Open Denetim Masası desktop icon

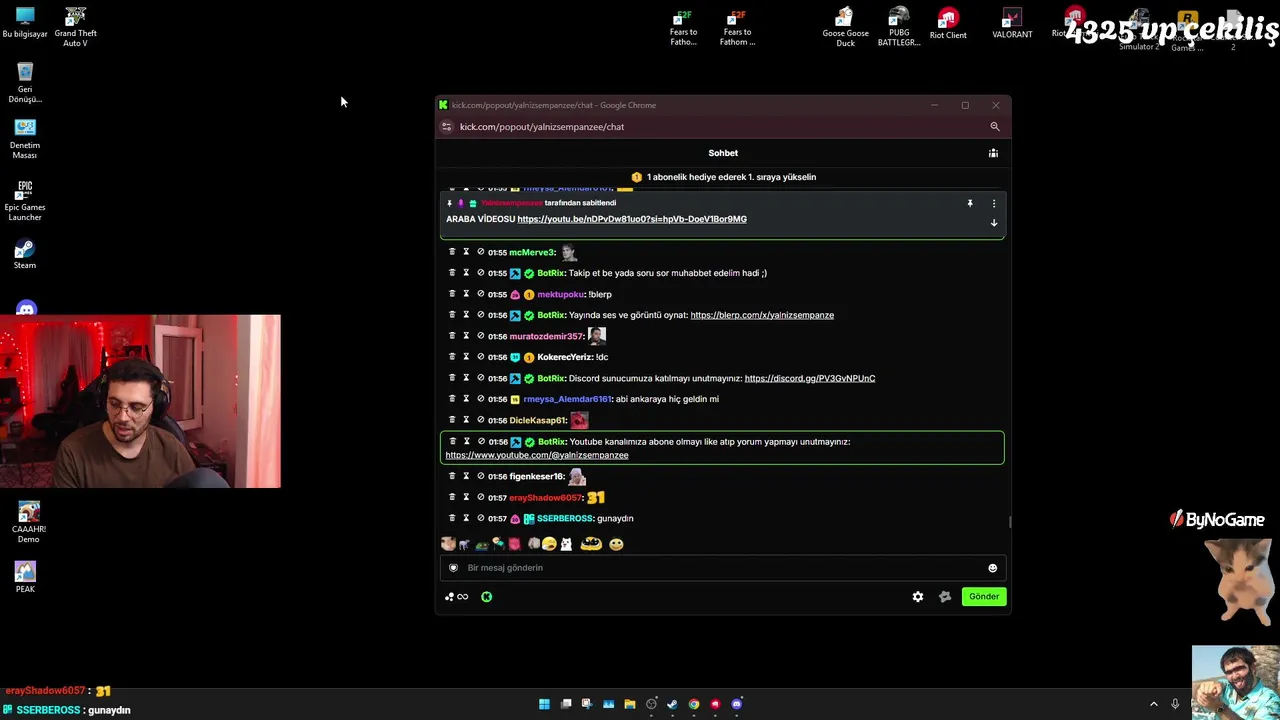click(x=25, y=139)
